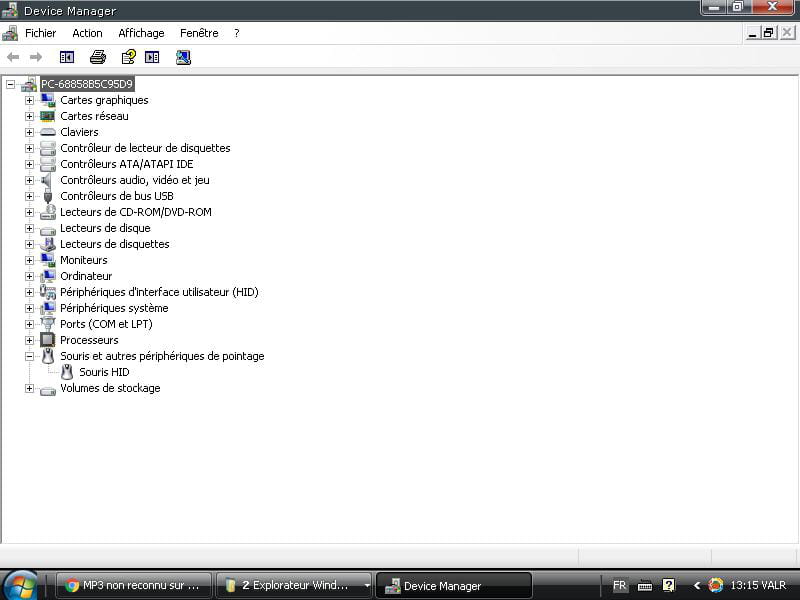Toggle the action pane toolbar icon

(152, 57)
